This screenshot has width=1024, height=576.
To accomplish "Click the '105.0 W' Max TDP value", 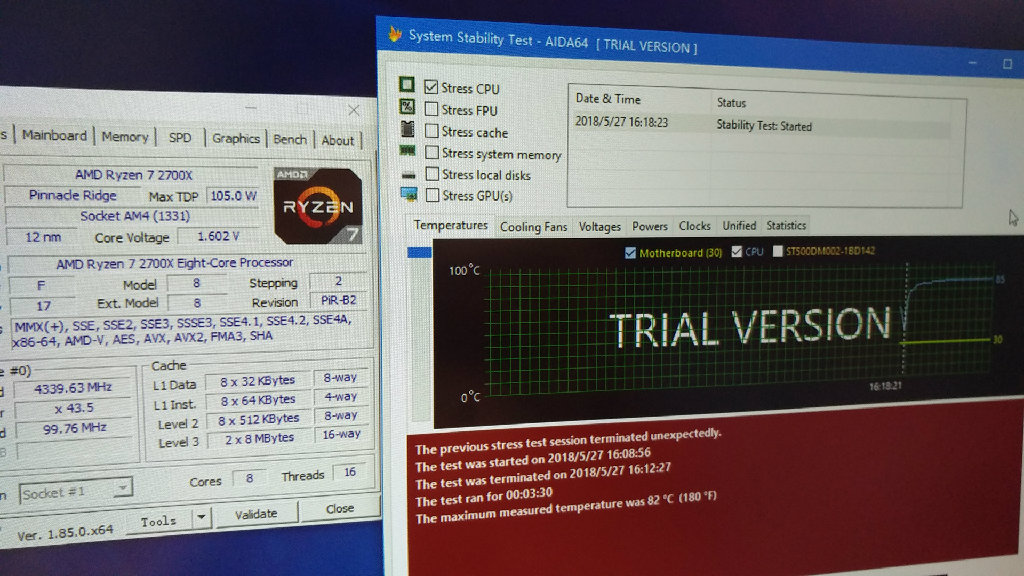I will tap(233, 195).
